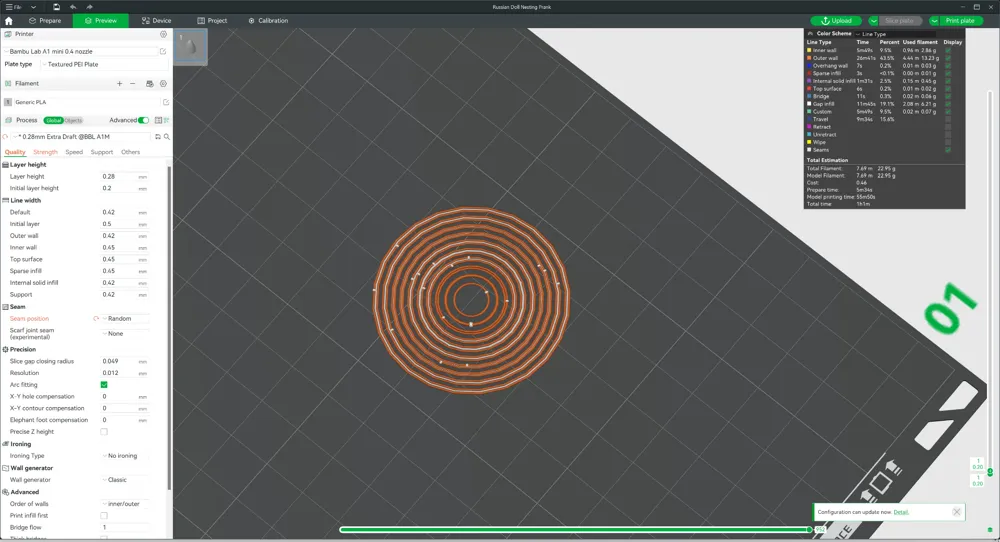Open dropdown arrow beside Print plate
Viewport: 1000px width, 542px height.
point(934,21)
